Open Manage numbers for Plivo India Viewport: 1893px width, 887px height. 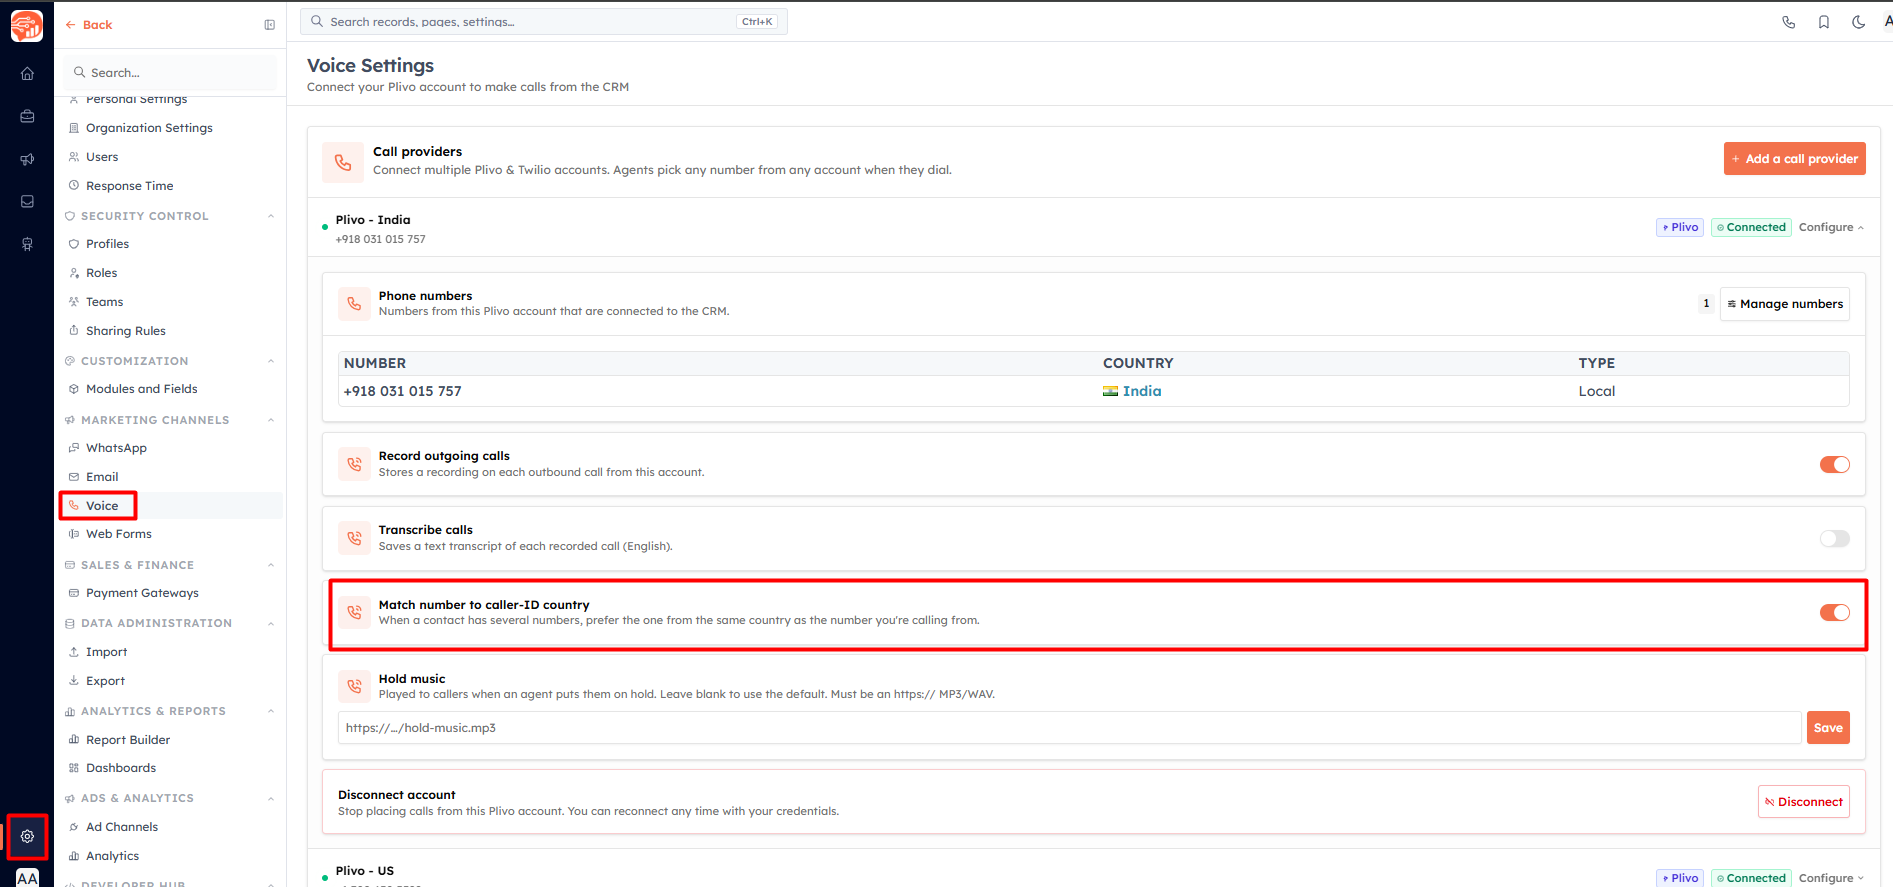1784,304
